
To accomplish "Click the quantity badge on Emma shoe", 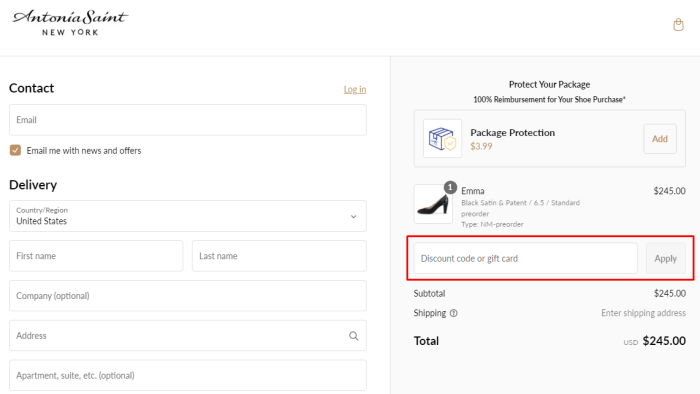I will [x=450, y=187].
